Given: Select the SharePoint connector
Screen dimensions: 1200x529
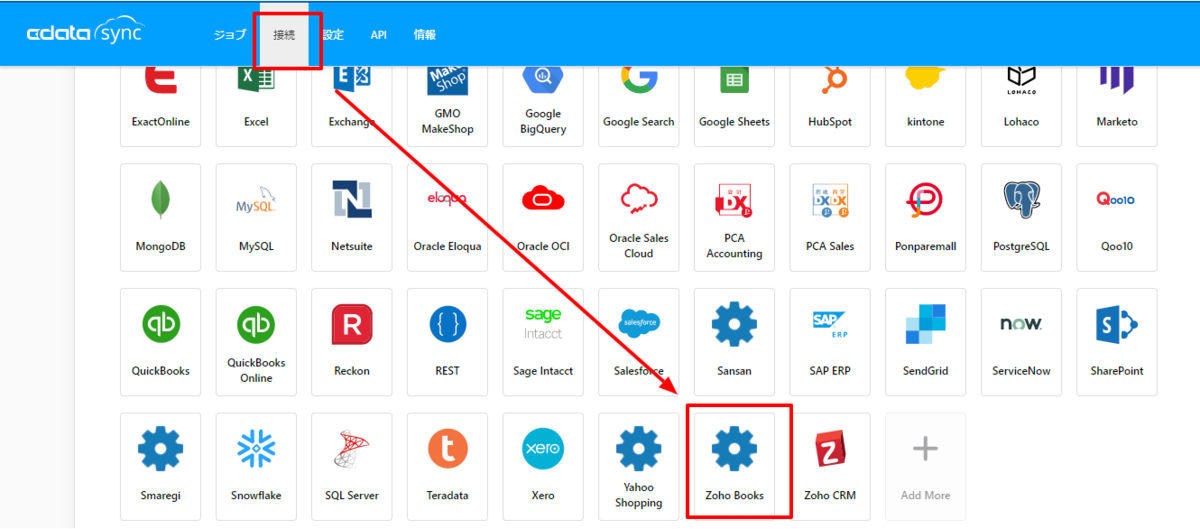Looking at the screenshot, I should (1117, 342).
